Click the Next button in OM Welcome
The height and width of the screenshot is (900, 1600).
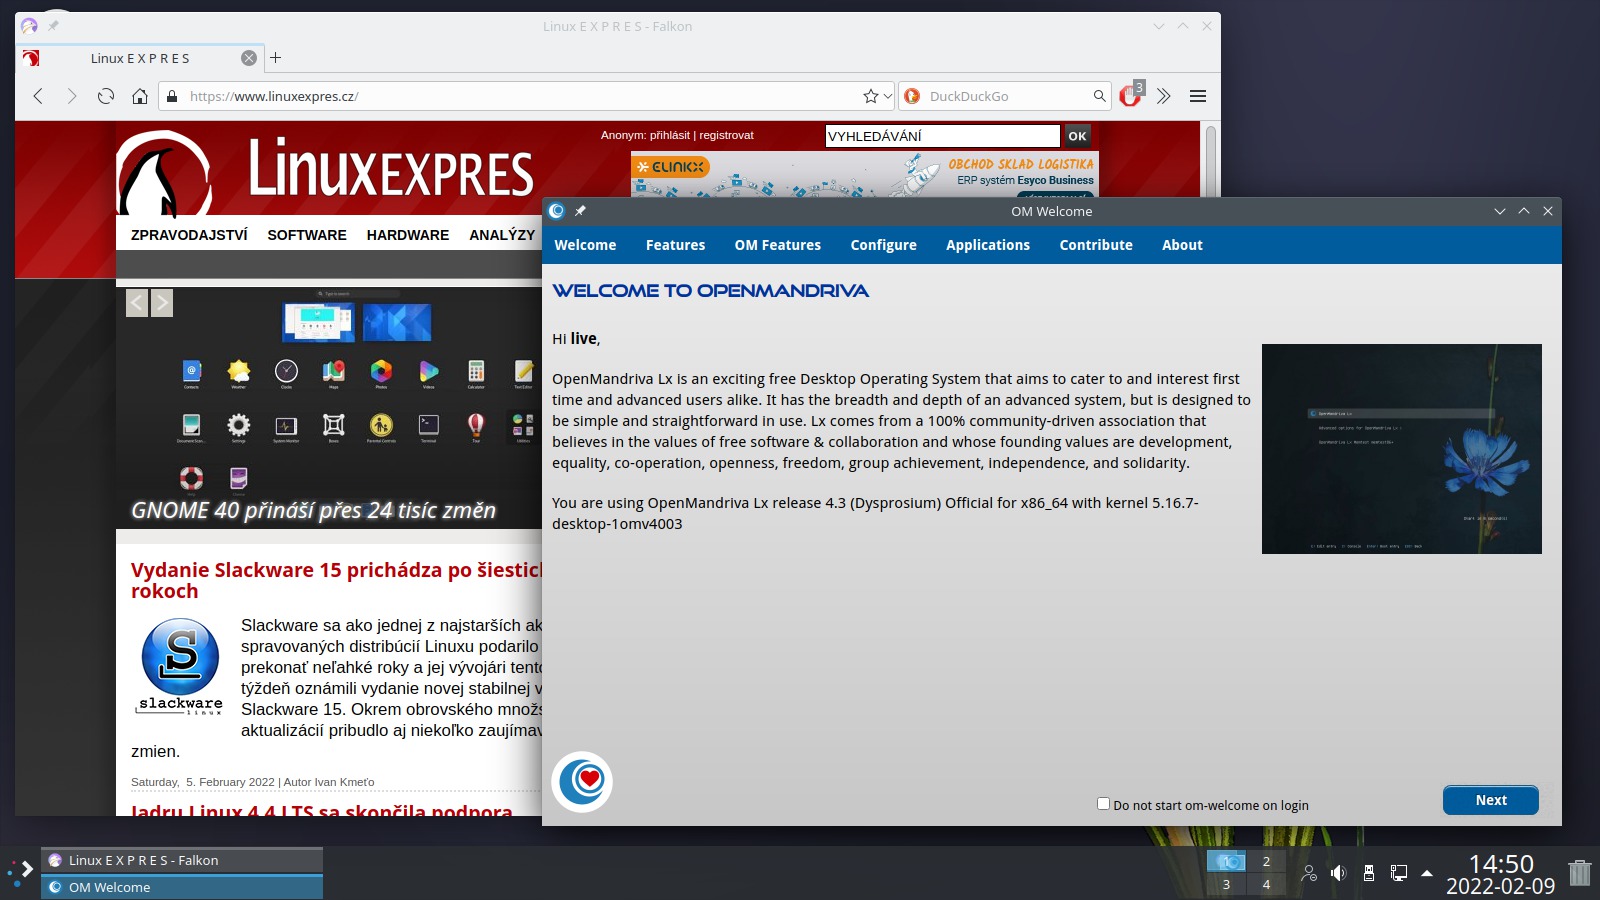1491,800
